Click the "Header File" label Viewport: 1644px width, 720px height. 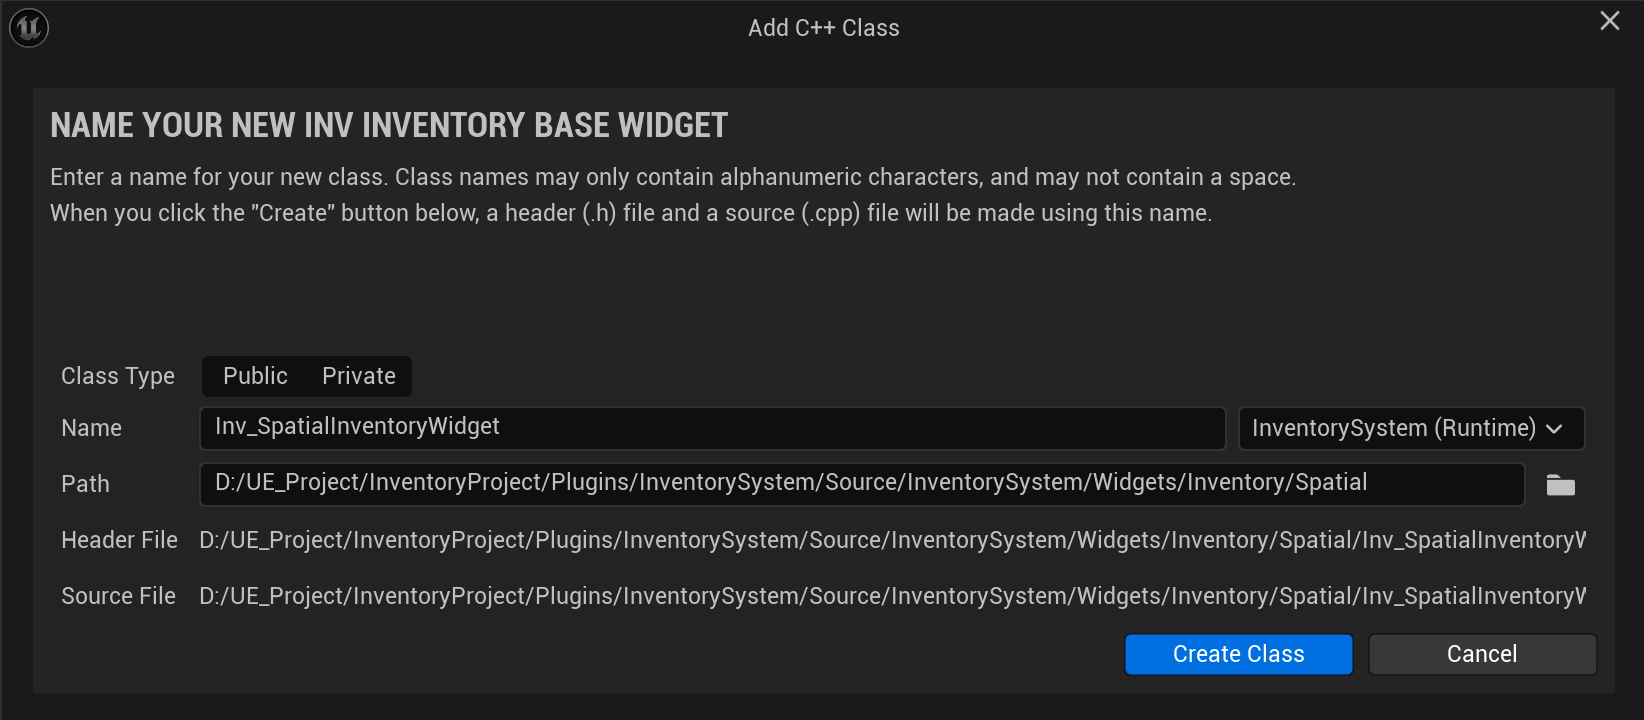120,540
